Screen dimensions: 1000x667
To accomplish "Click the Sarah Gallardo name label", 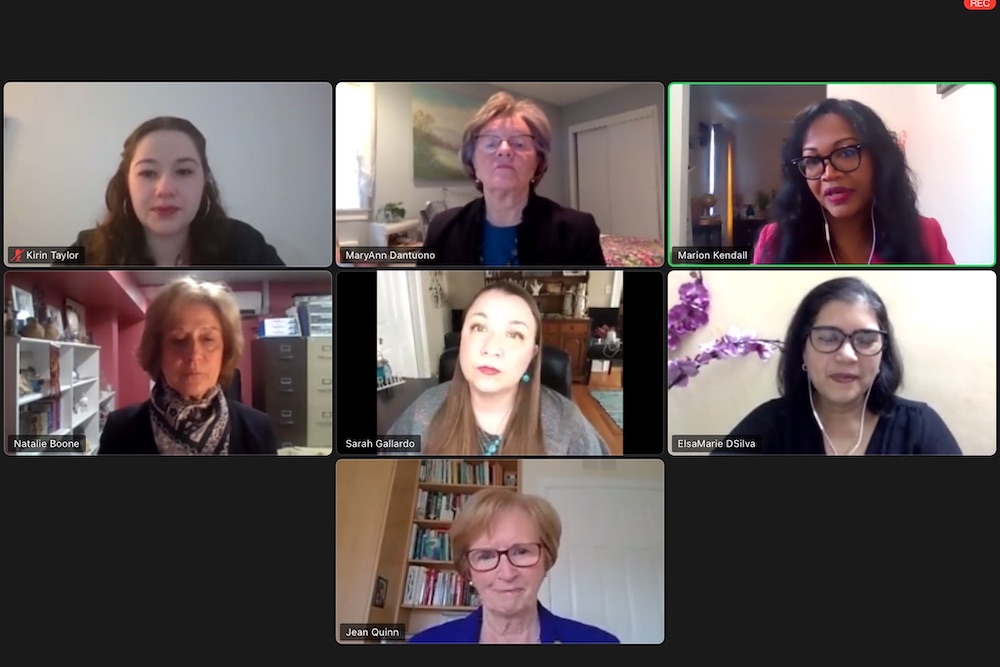I will (380, 444).
